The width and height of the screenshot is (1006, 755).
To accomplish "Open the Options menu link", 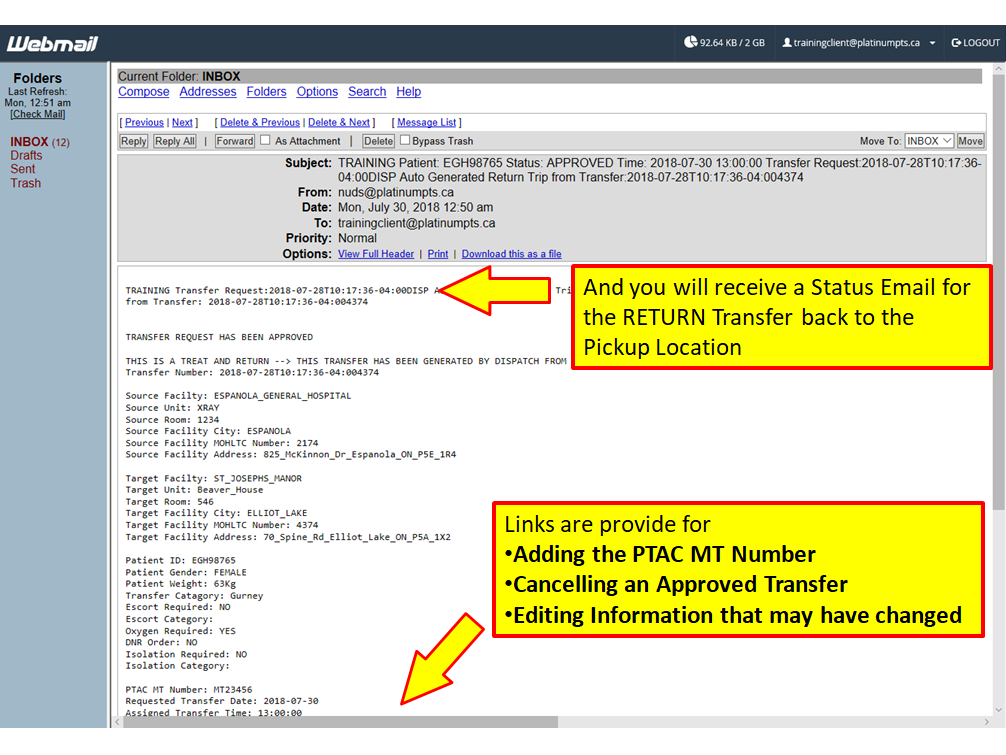I will click(317, 92).
